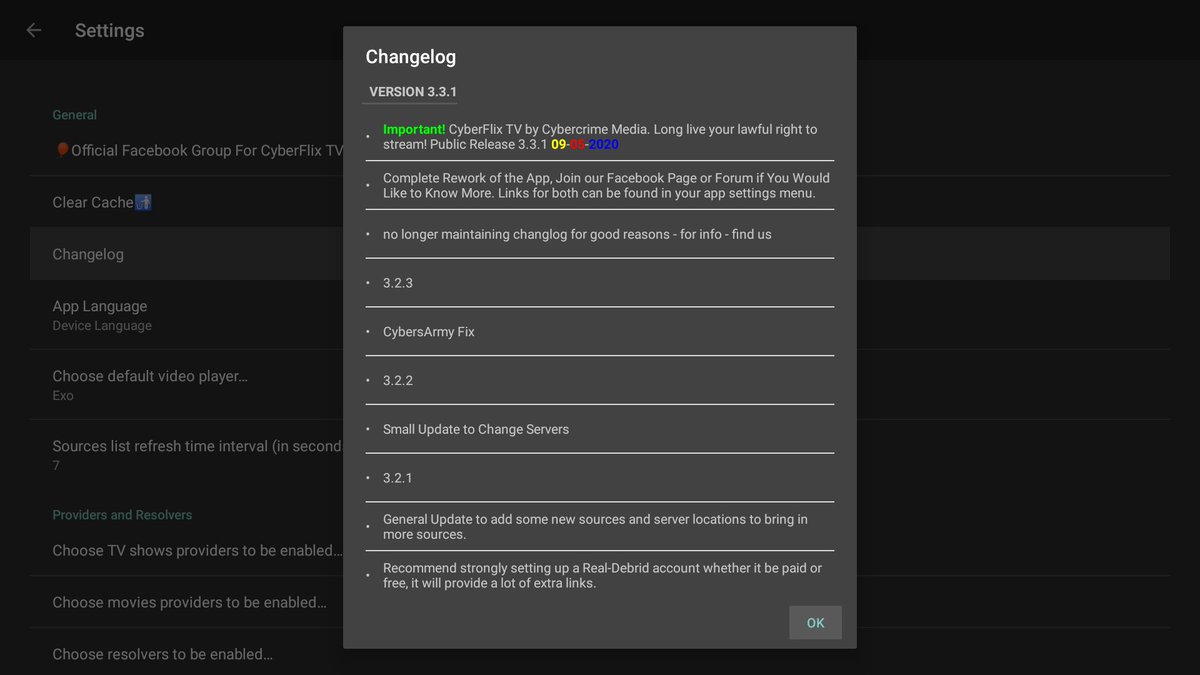Click the Exo video player value
This screenshot has width=1200, height=675.
click(63, 396)
